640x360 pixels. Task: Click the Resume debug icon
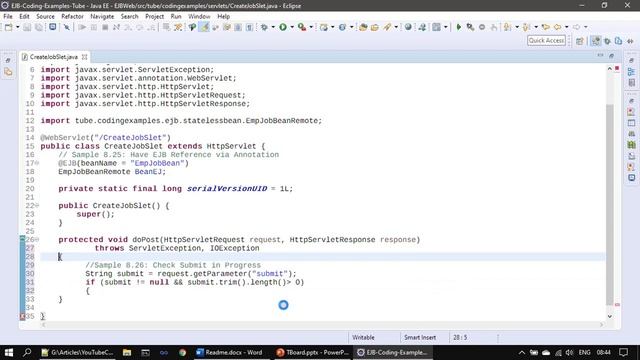click(82, 27)
